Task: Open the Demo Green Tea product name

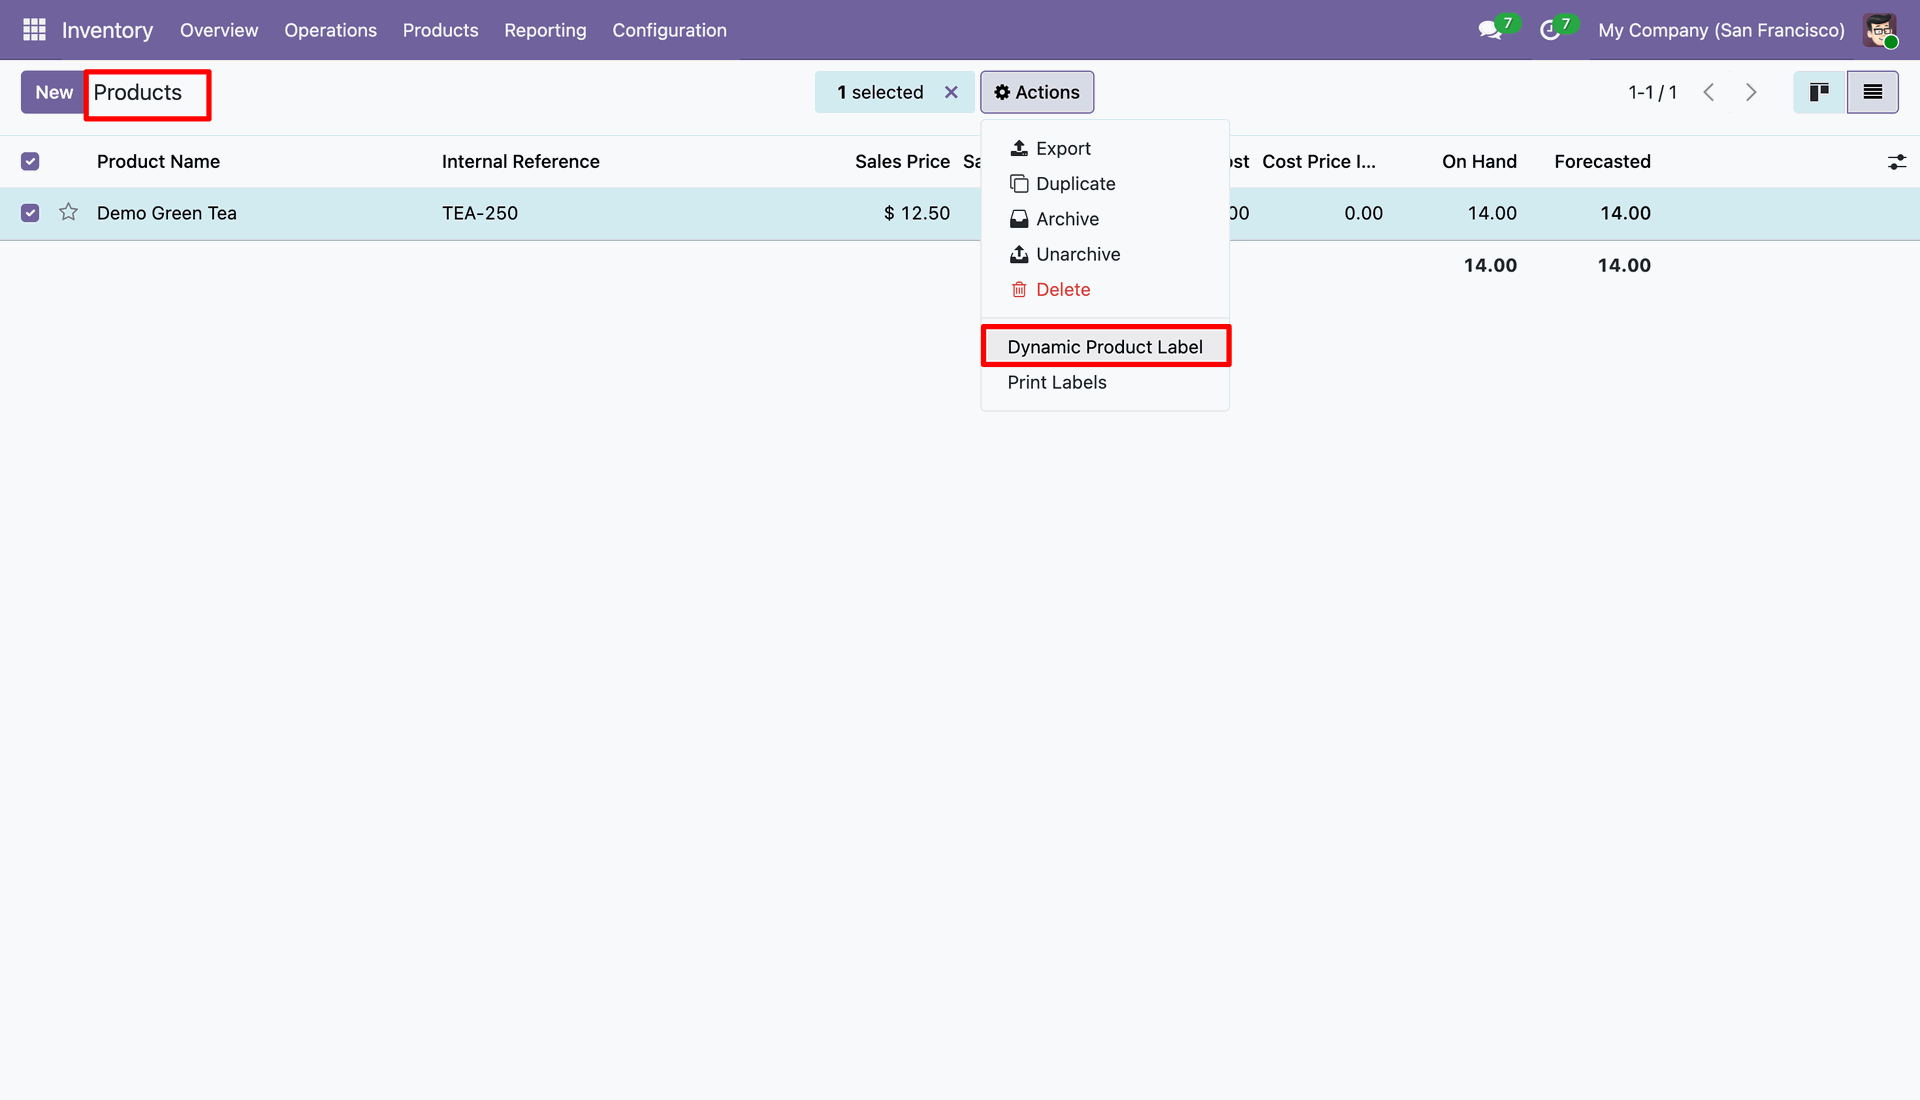Action: [167, 213]
